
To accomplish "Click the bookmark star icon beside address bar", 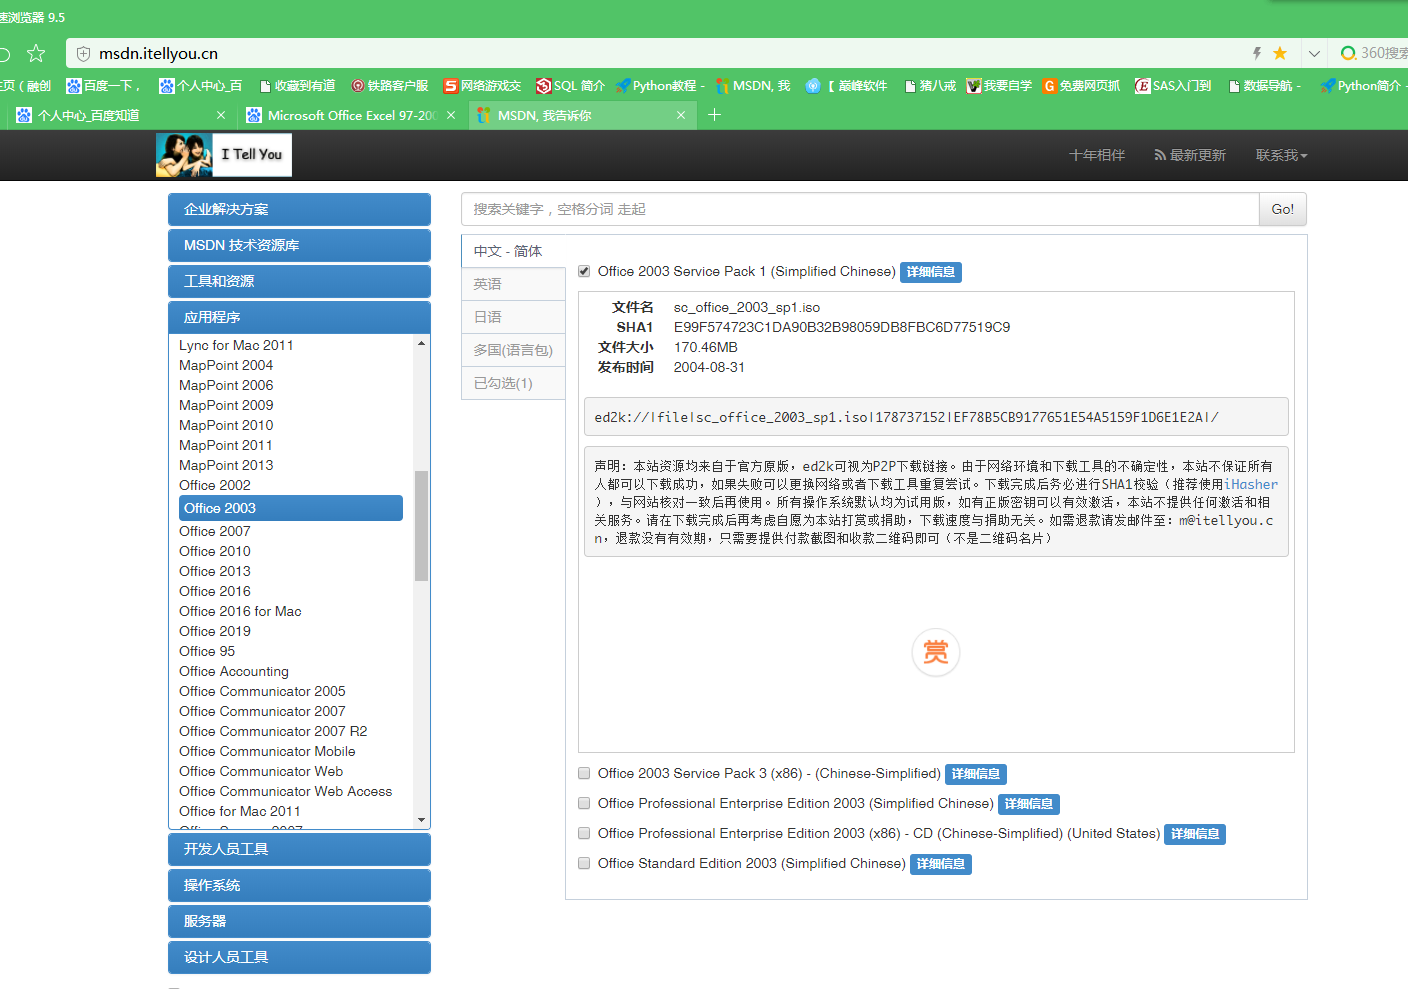I will coord(36,53).
